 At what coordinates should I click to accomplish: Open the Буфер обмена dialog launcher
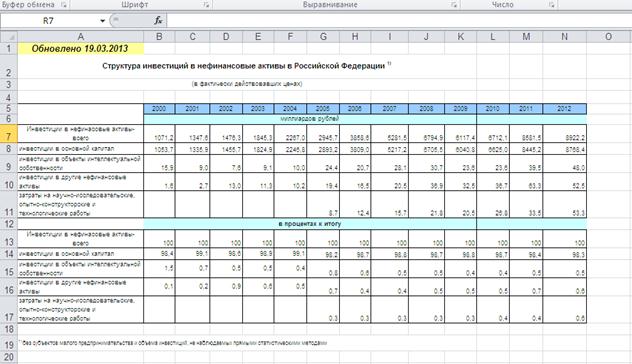click(x=63, y=5)
